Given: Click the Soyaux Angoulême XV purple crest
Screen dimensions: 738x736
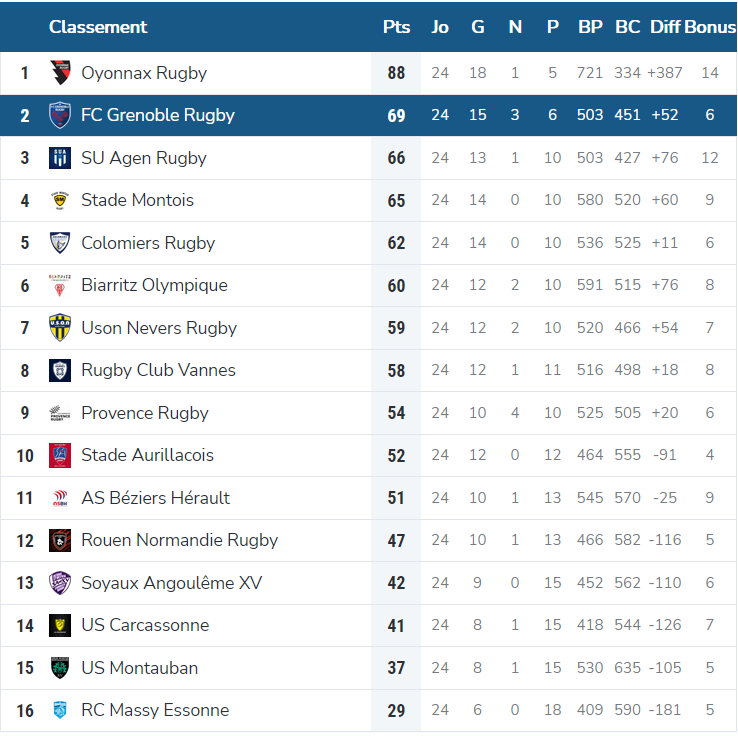Looking at the screenshot, I should tap(60, 583).
